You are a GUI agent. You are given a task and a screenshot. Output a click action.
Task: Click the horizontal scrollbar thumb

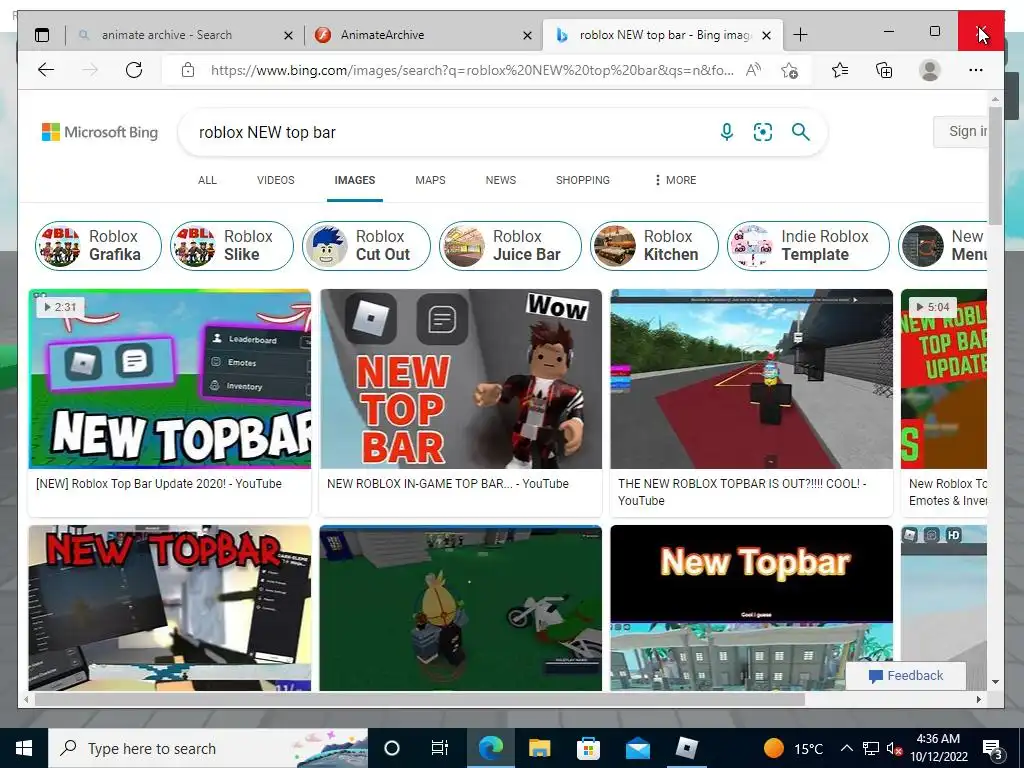click(x=419, y=699)
